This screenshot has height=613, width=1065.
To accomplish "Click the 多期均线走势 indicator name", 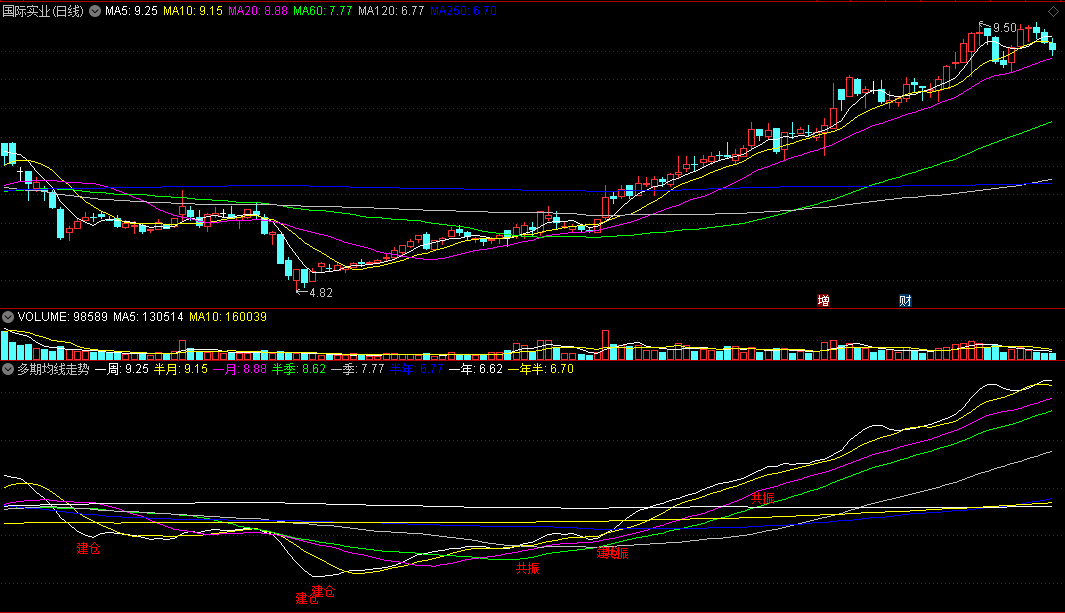I will (53, 369).
